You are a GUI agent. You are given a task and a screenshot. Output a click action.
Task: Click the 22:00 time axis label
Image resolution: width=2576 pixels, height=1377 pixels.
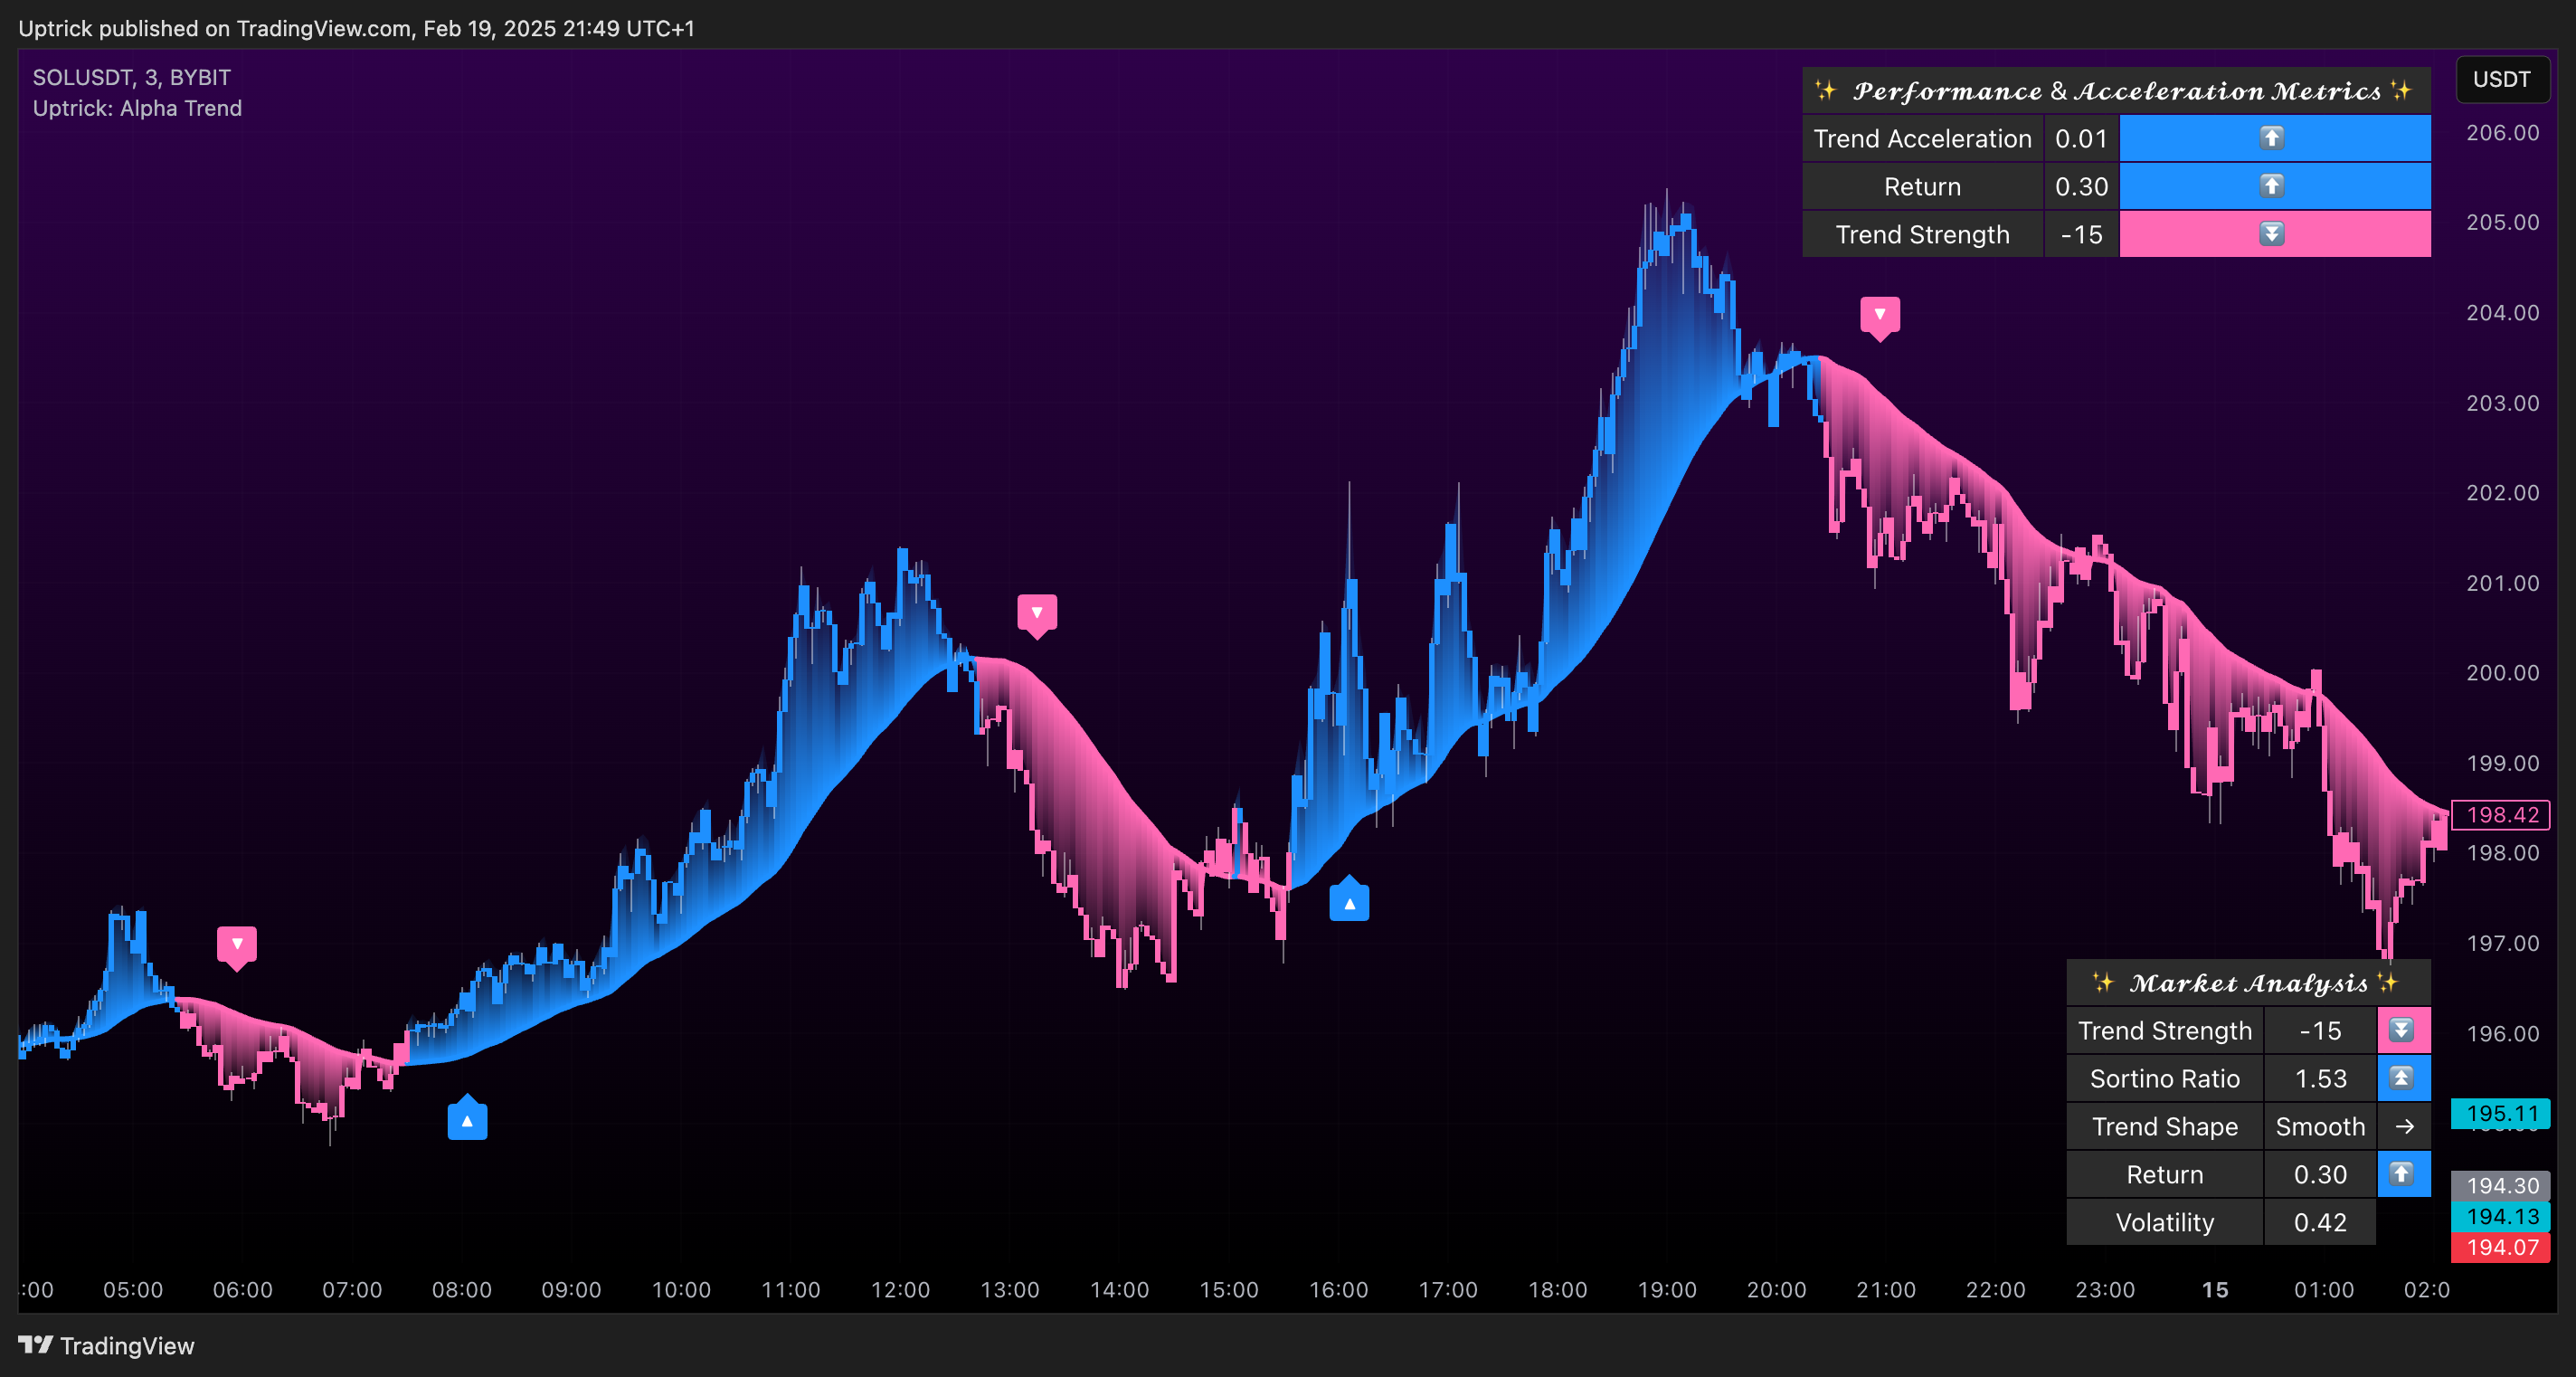tap(1995, 1289)
